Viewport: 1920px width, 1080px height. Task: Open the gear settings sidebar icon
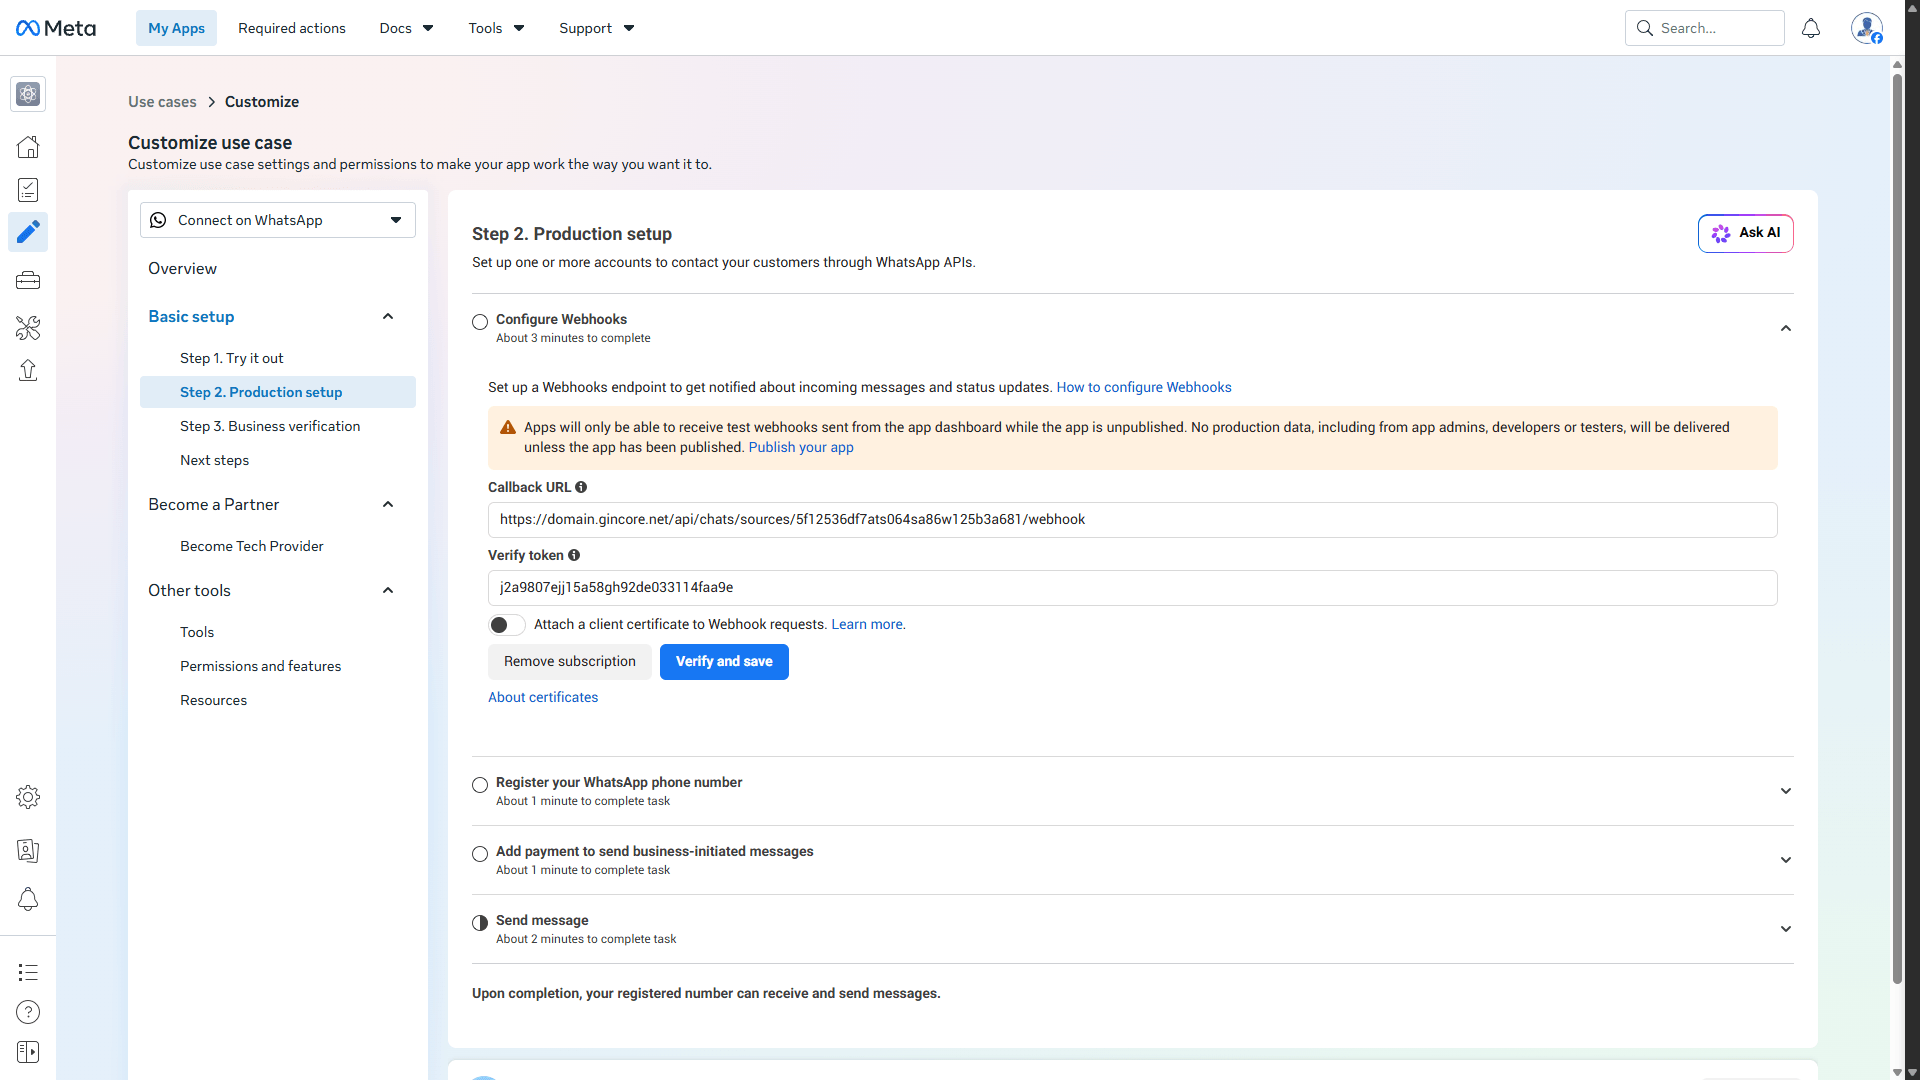click(x=28, y=797)
